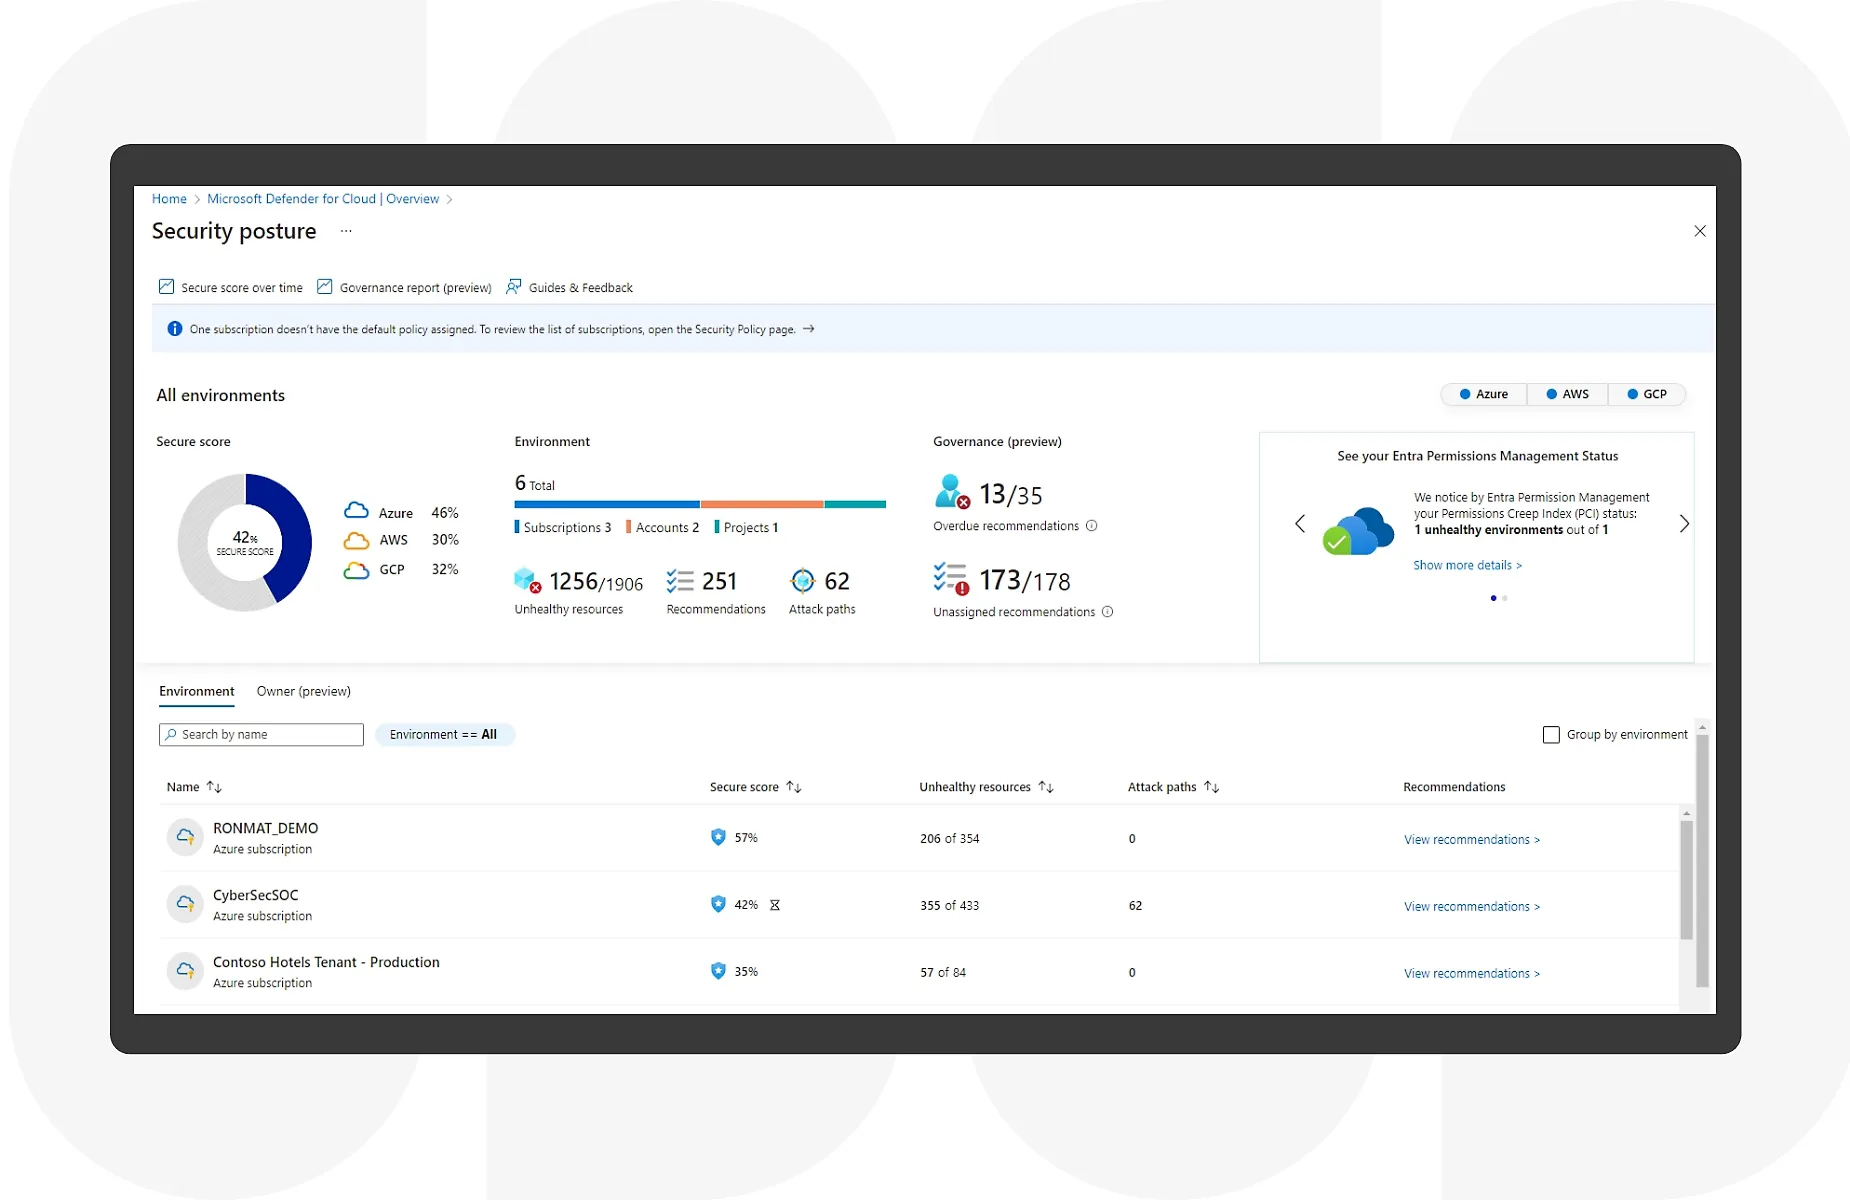This screenshot has height=1200, width=1850.
Task: Open the Environment == All filter
Action: (x=444, y=735)
